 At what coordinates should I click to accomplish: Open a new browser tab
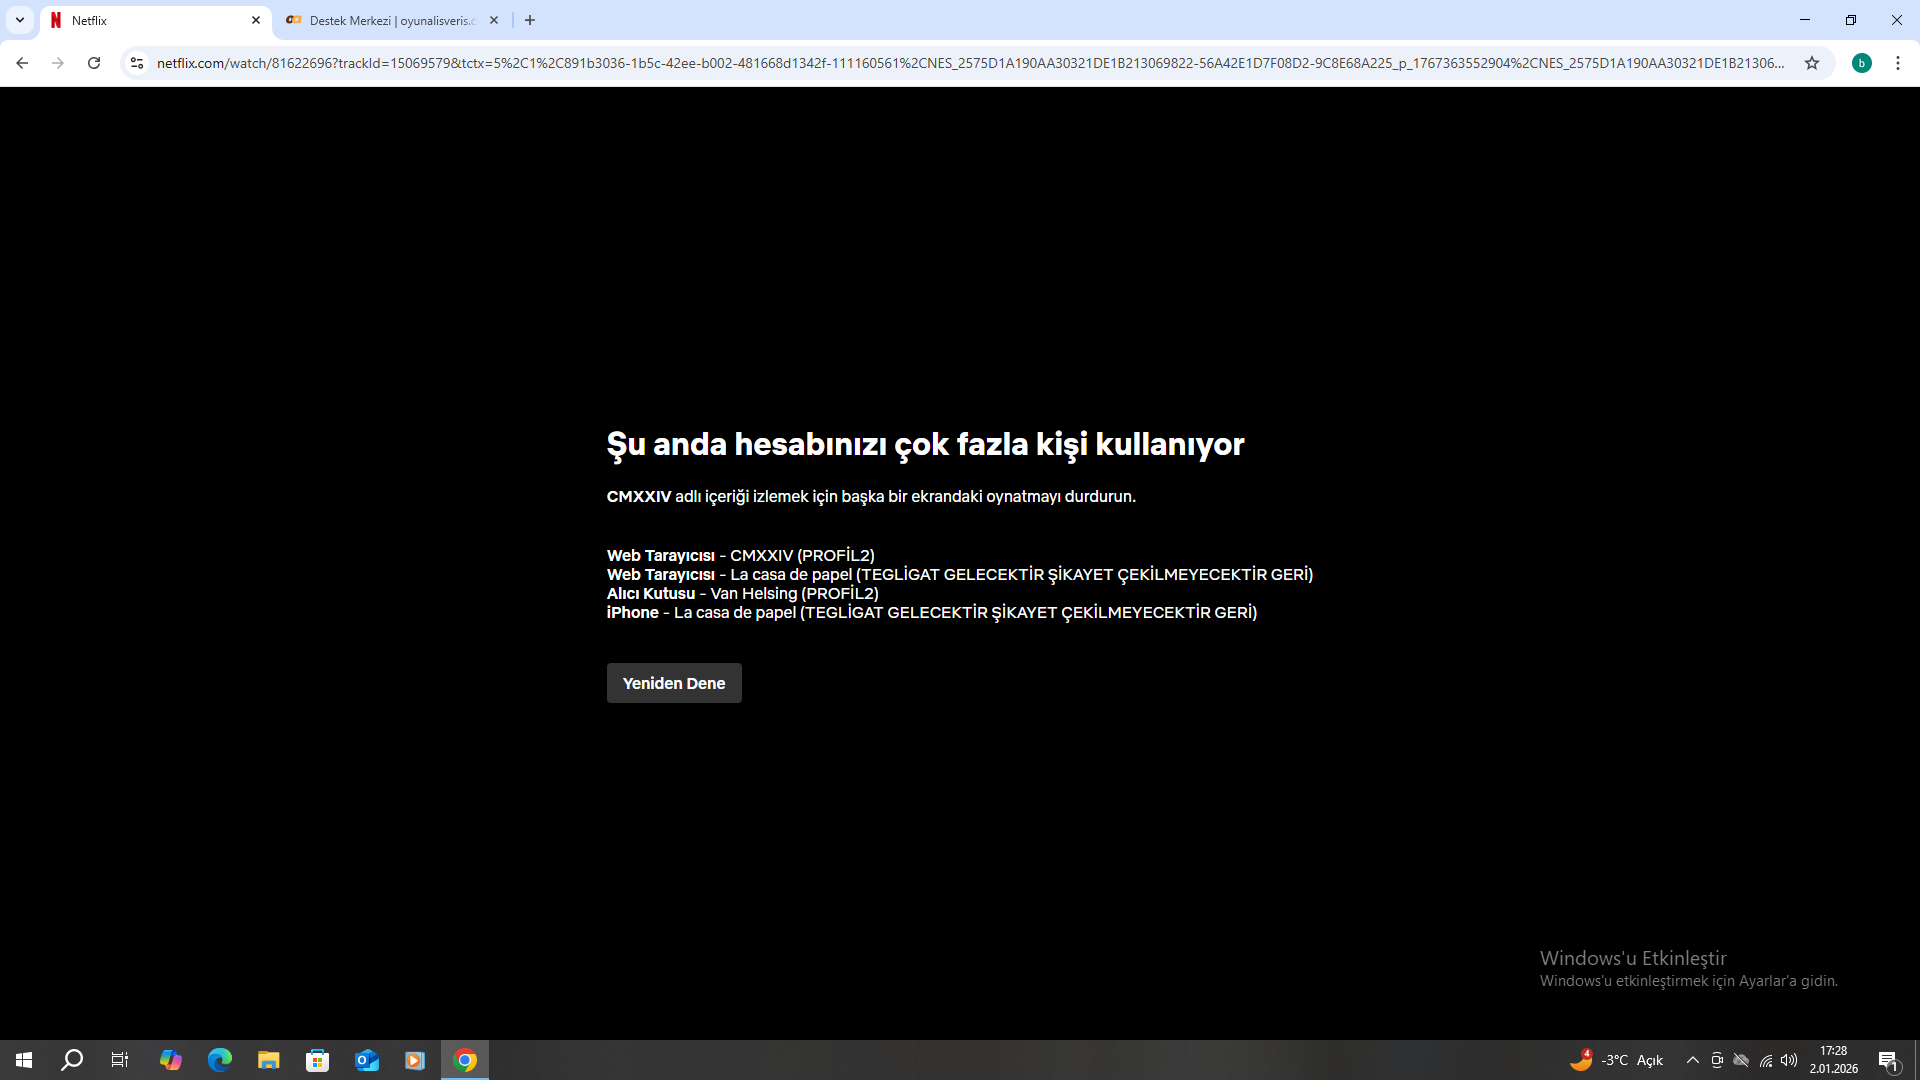(530, 20)
